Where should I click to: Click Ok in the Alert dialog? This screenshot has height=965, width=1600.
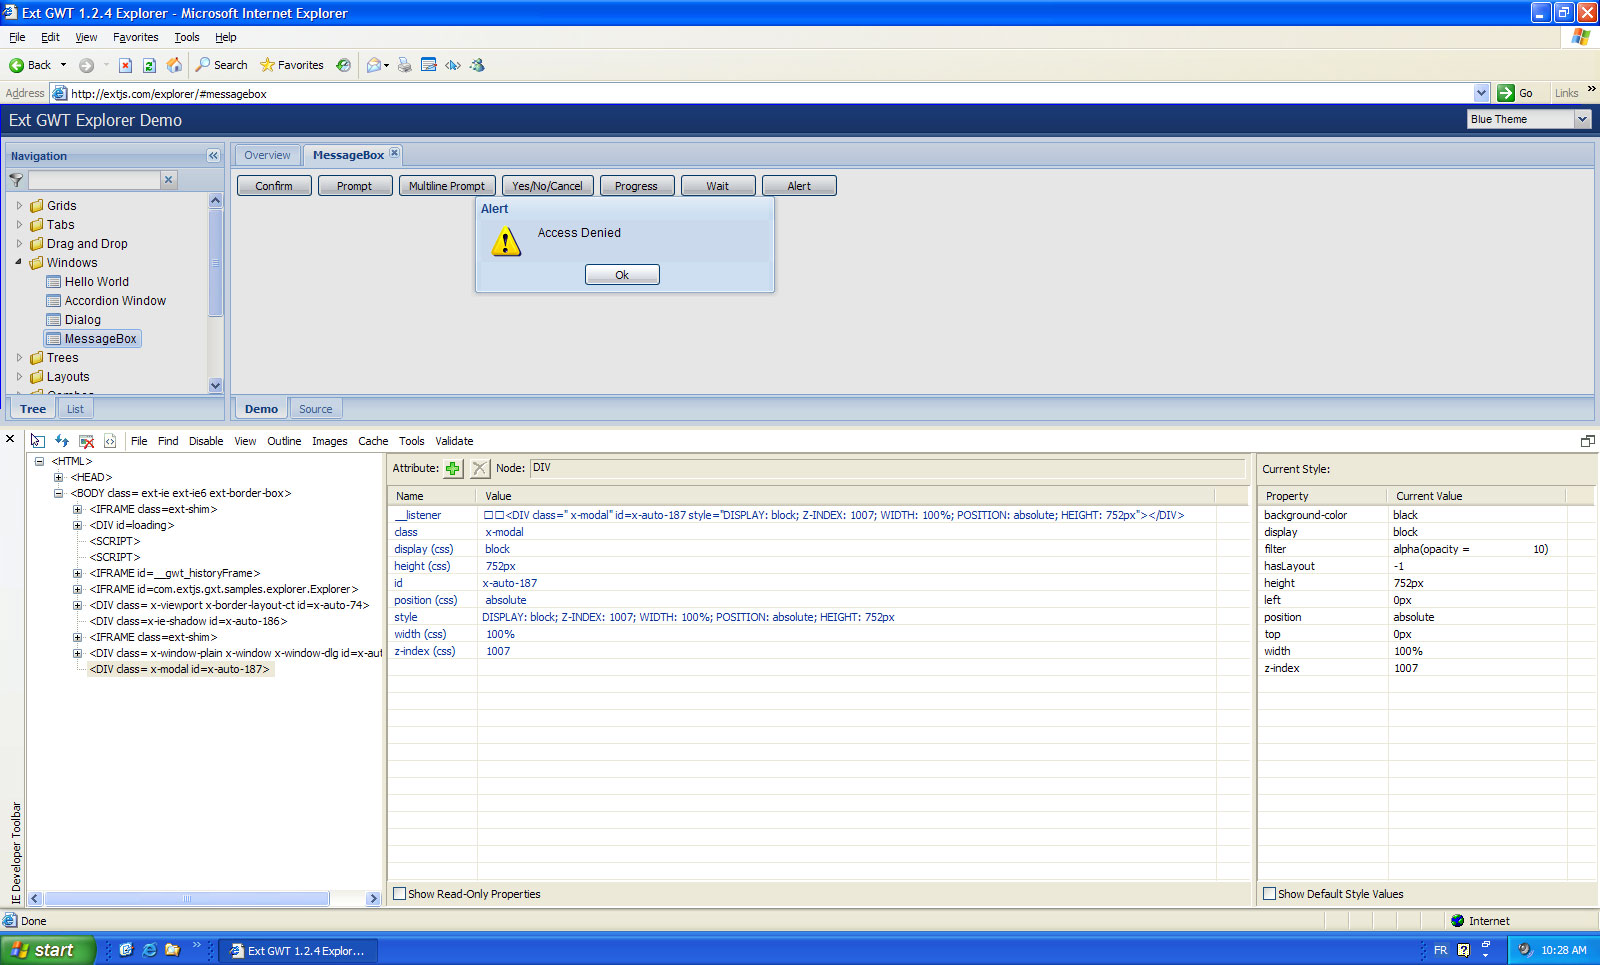point(622,275)
